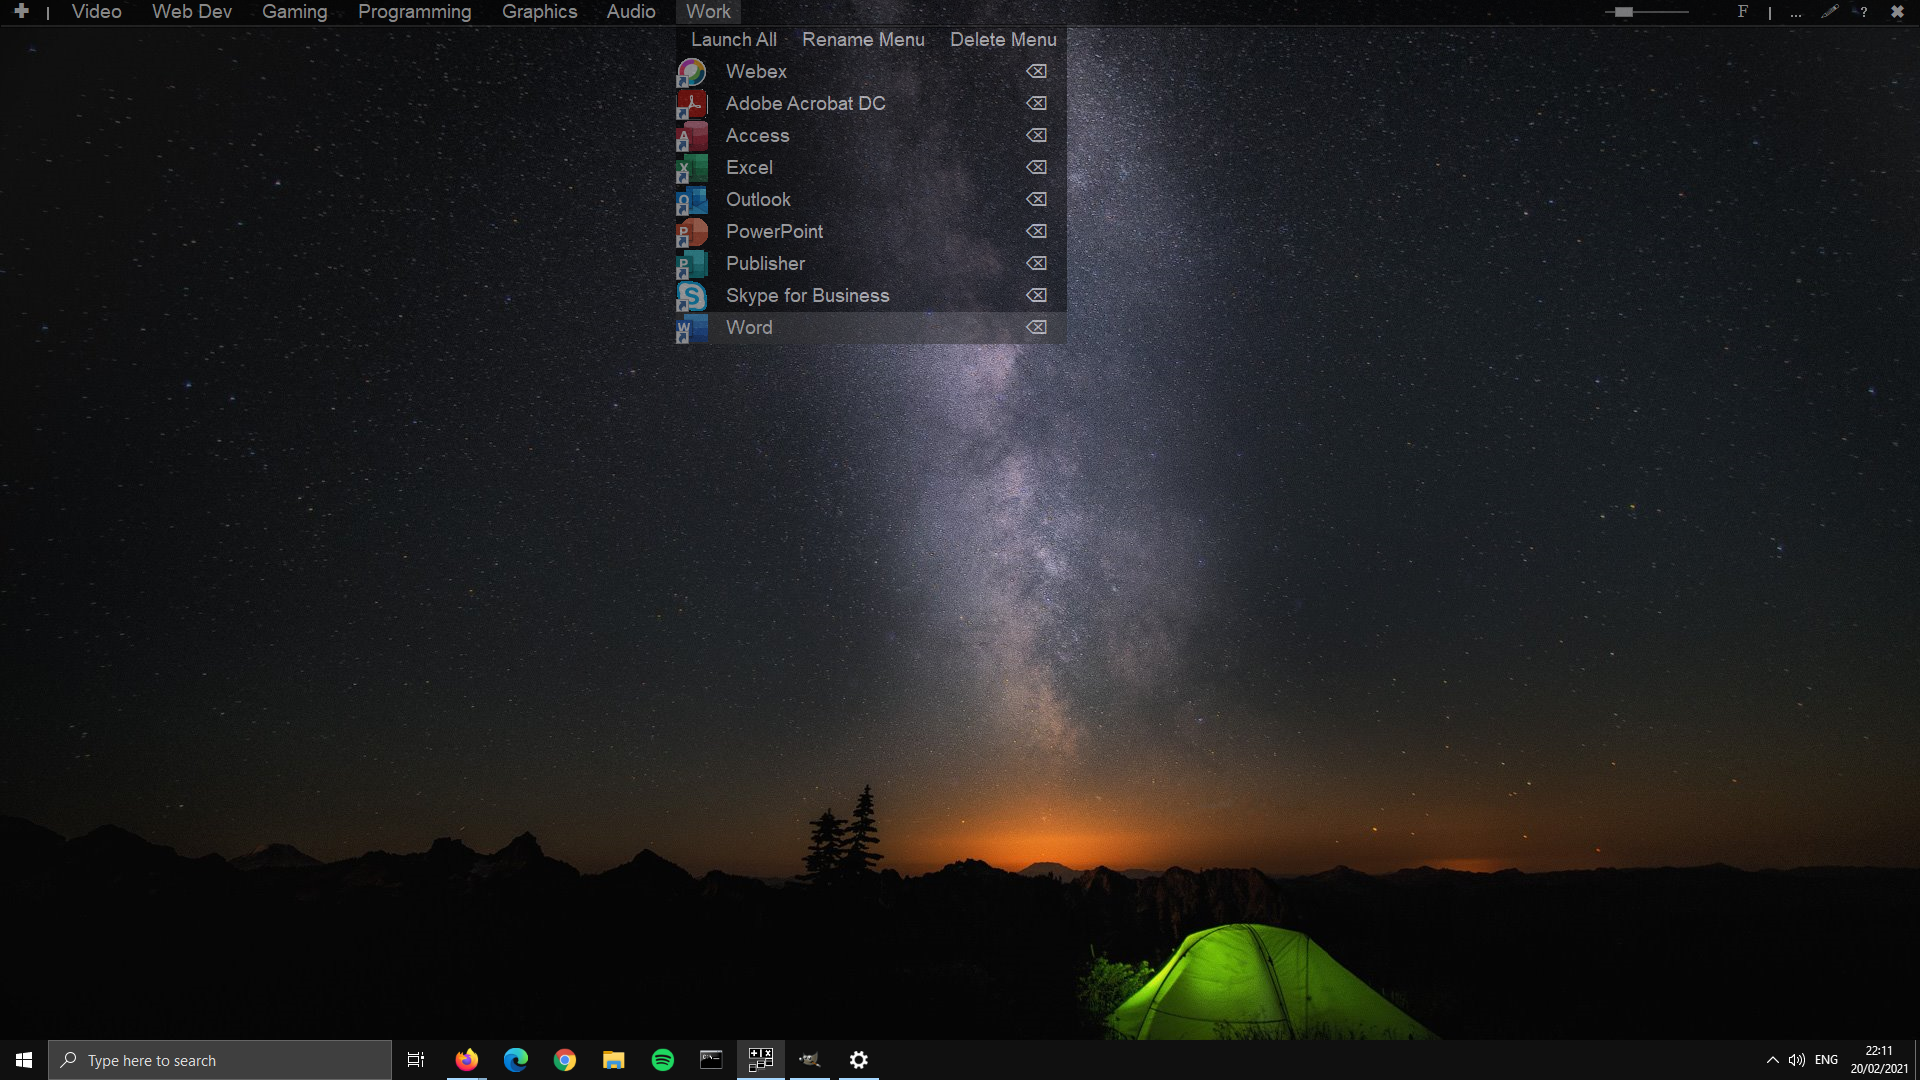Click the Windows taskbar search box

point(220,1060)
